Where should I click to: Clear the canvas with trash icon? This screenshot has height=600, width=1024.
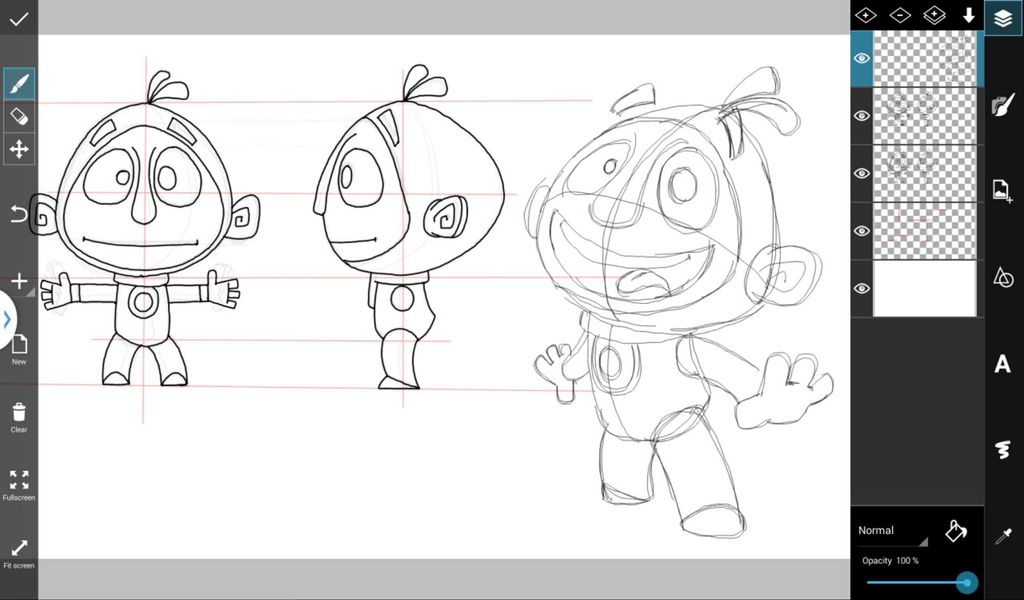click(x=19, y=418)
